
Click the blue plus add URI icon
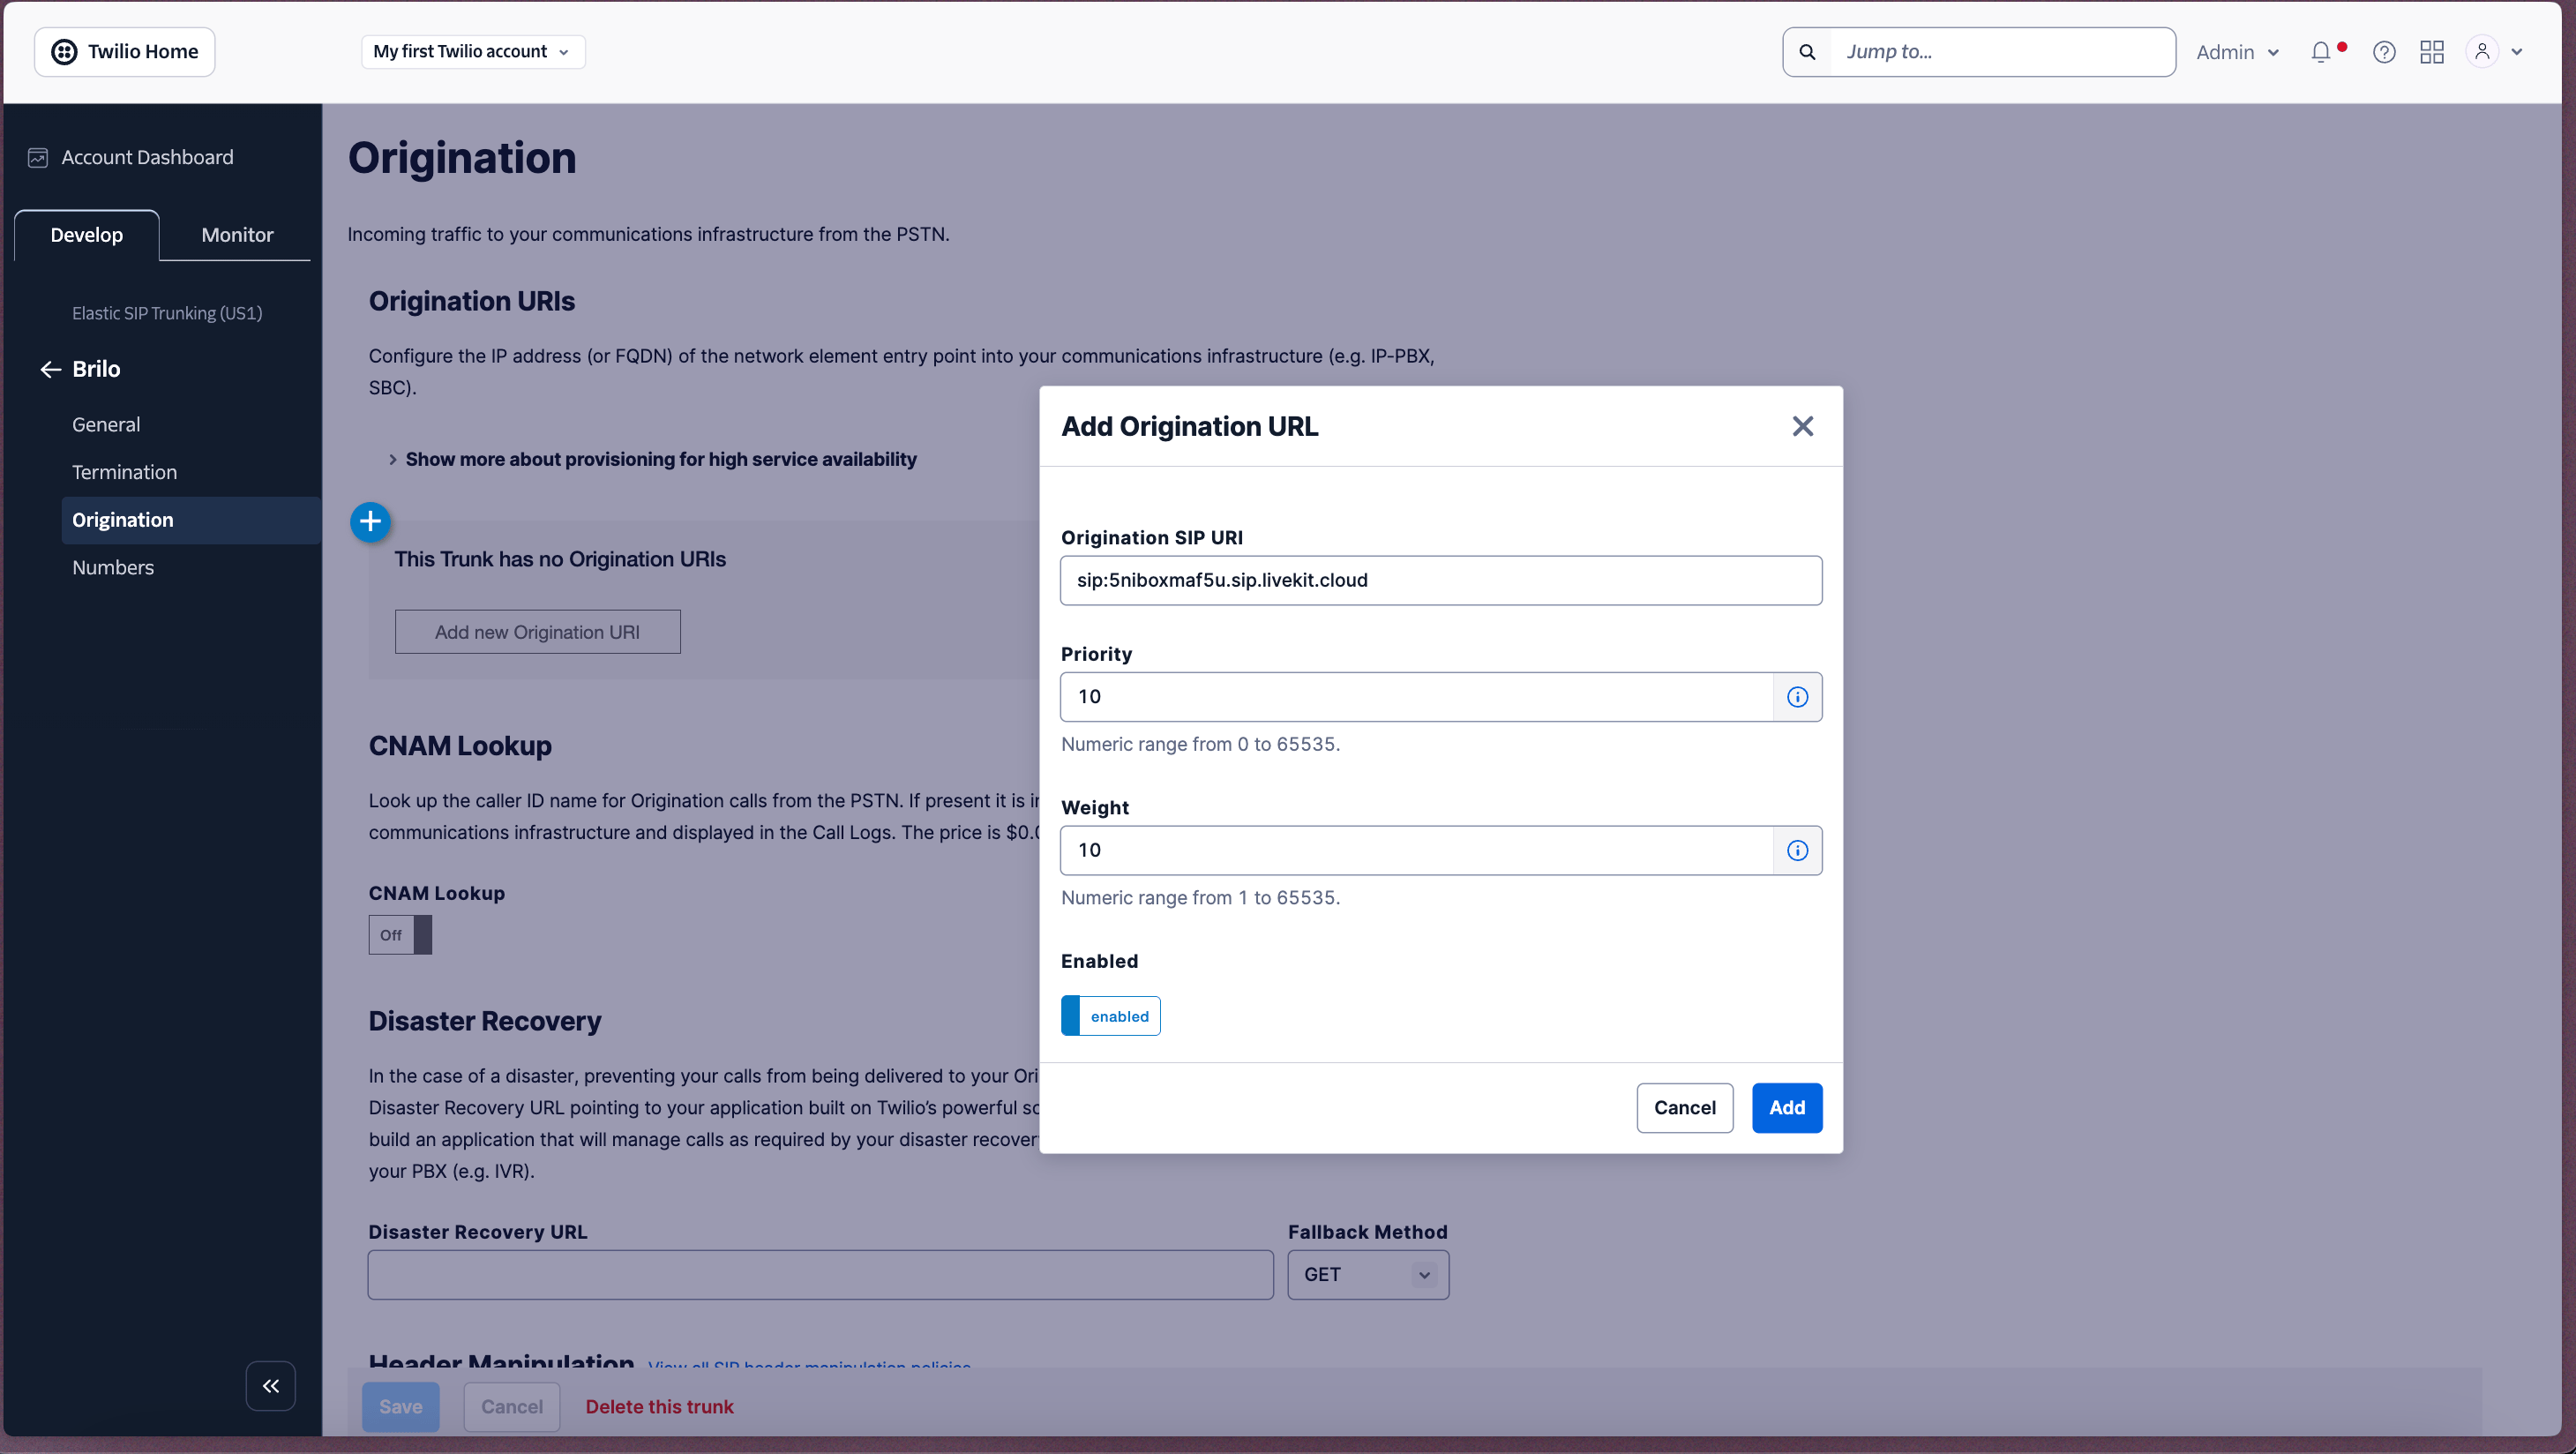tap(370, 521)
